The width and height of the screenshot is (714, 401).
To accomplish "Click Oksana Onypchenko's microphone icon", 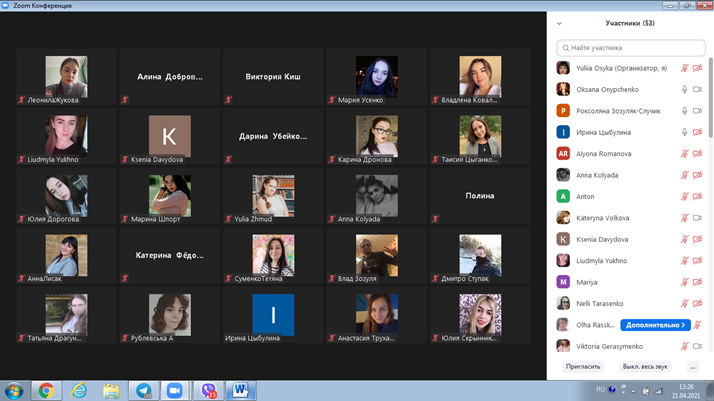I will pyautogui.click(x=685, y=89).
